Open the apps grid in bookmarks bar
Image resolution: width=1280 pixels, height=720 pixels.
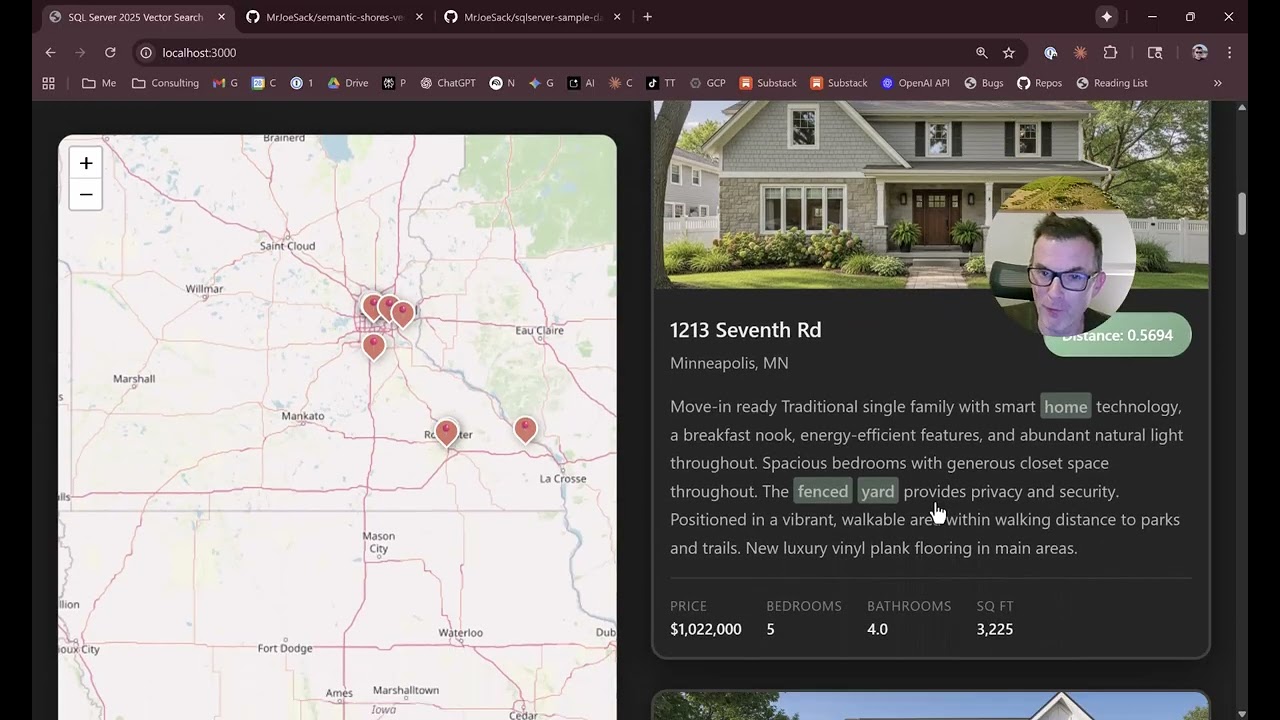coord(48,83)
